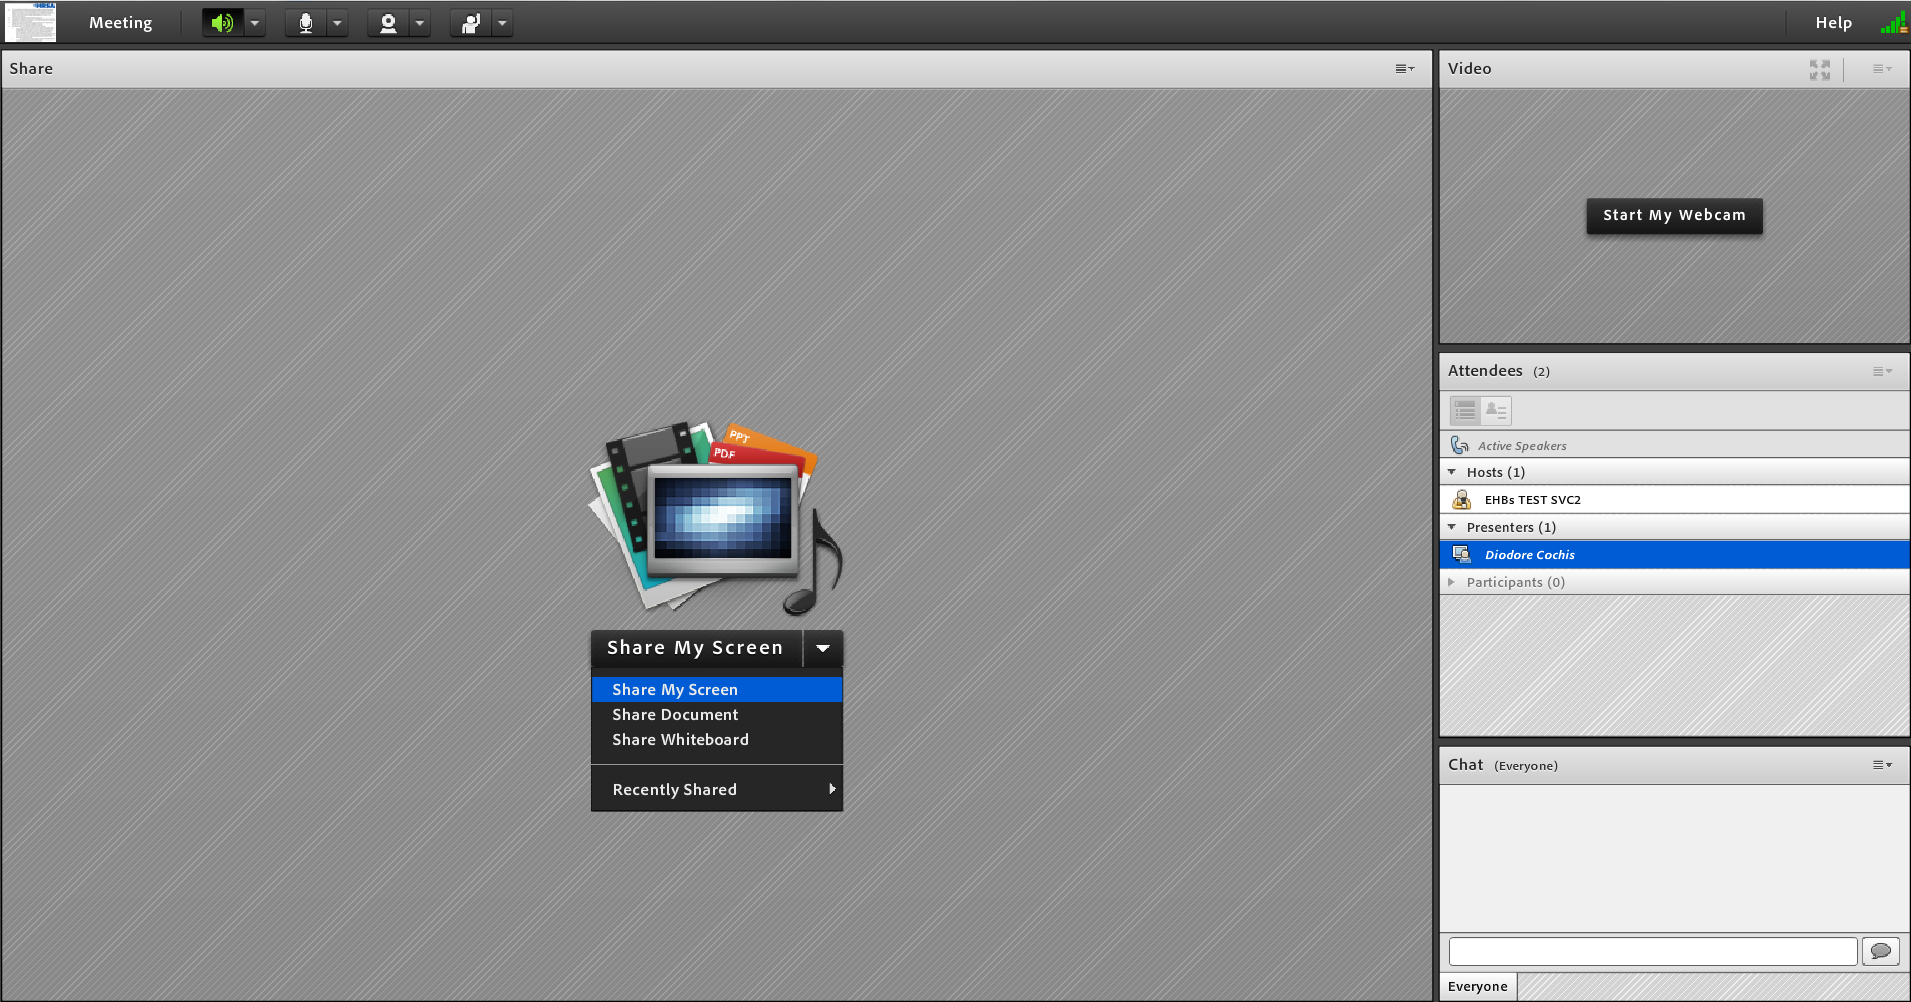The width and height of the screenshot is (1911, 1002).
Task: Switch to Attendee status view
Action: coord(1496,410)
